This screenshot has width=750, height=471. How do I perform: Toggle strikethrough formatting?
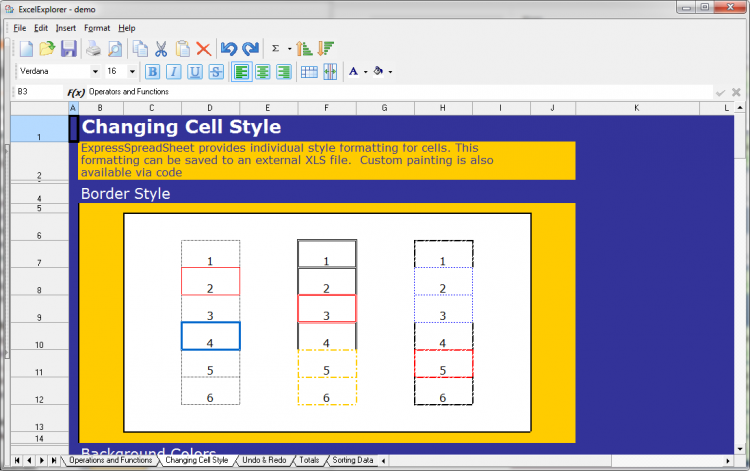pyautogui.click(x=216, y=72)
